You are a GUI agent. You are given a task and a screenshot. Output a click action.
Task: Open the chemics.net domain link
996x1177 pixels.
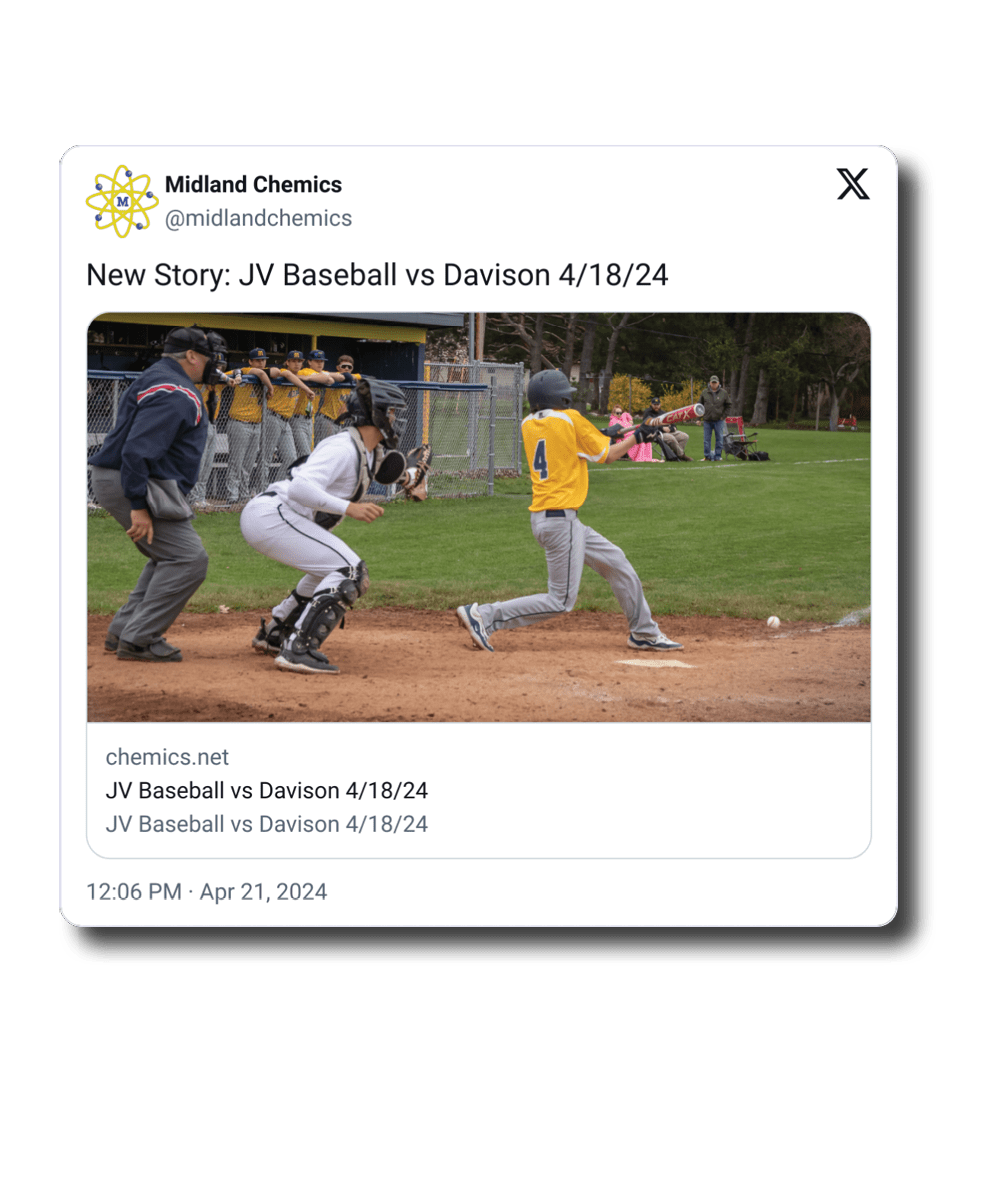167,757
